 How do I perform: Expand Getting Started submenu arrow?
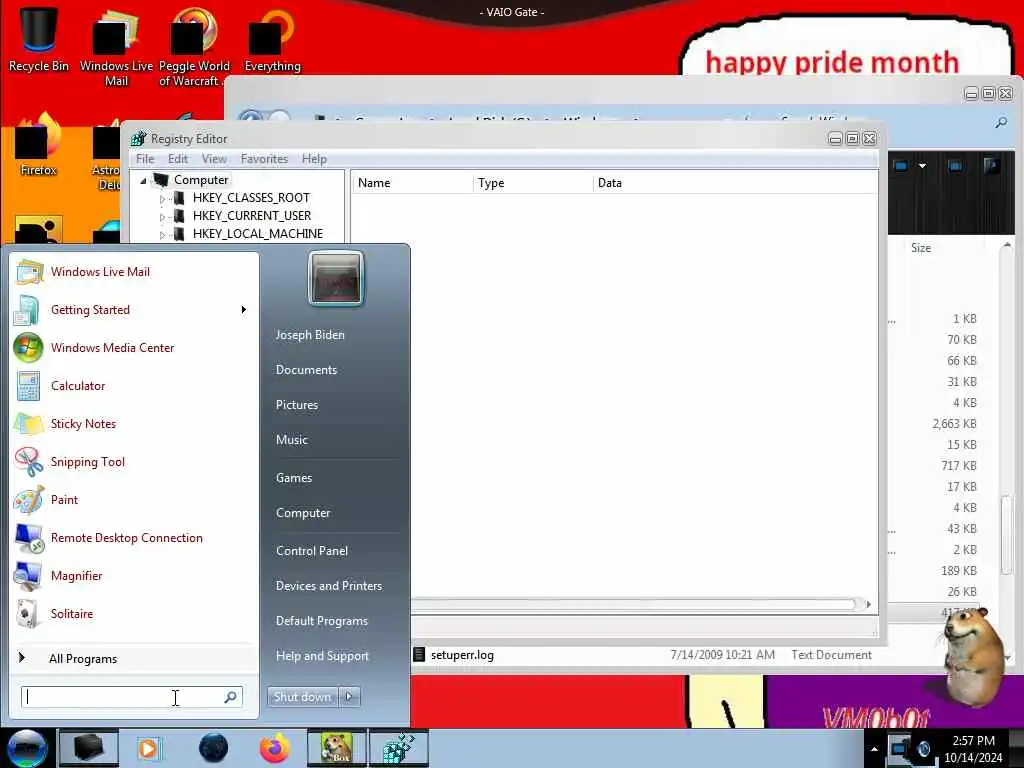[x=244, y=310]
